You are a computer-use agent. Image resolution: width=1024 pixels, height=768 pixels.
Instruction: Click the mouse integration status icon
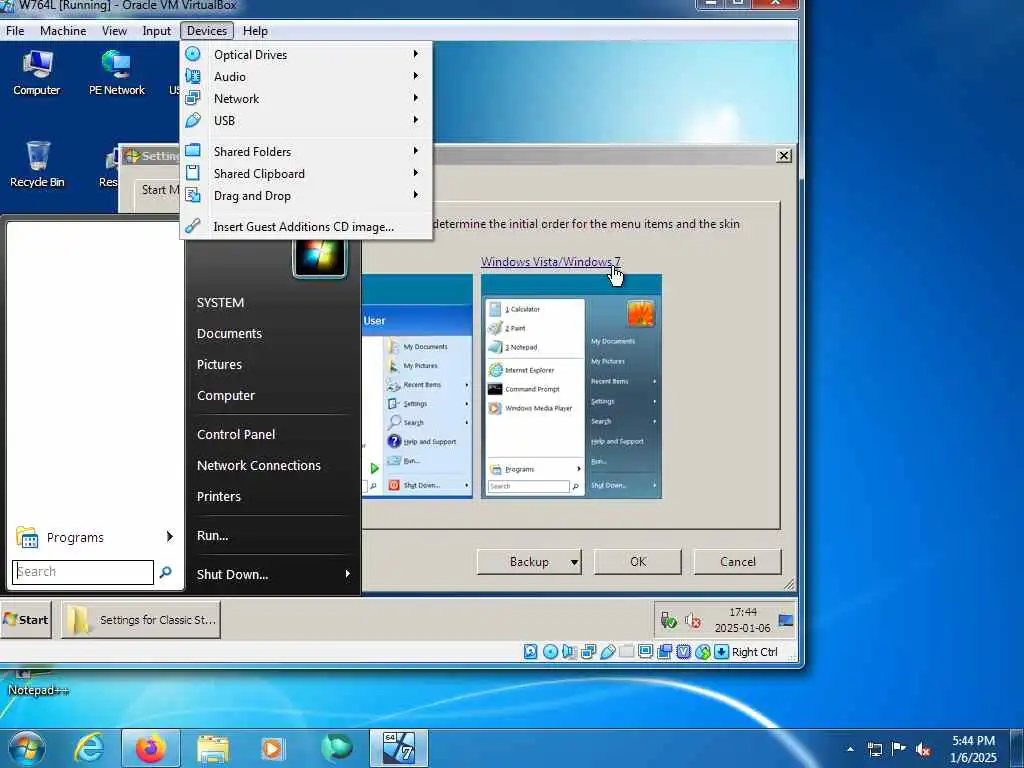[x=702, y=651]
